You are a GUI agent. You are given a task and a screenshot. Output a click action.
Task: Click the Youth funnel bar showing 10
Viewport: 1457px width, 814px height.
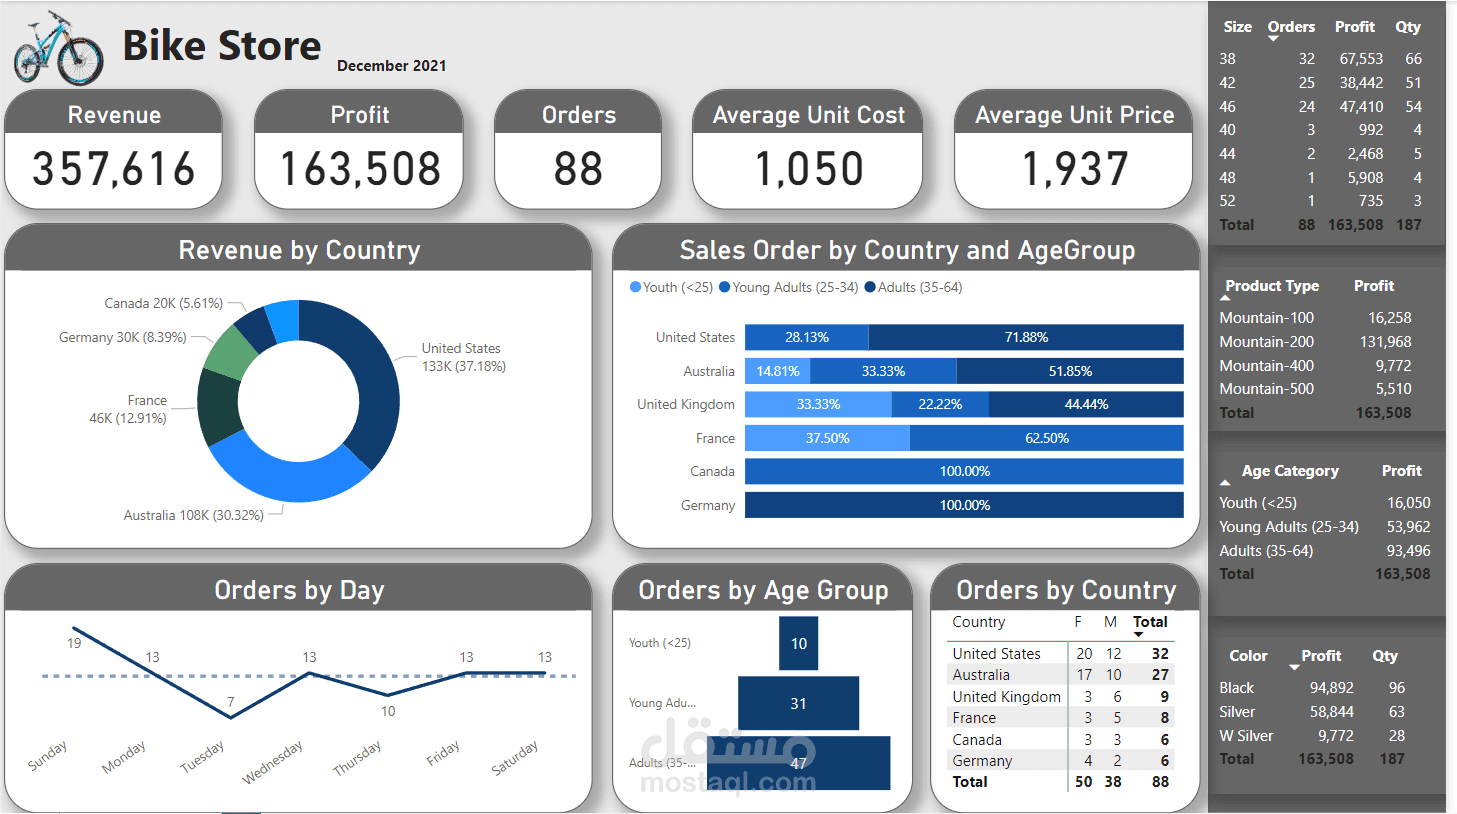(x=798, y=643)
